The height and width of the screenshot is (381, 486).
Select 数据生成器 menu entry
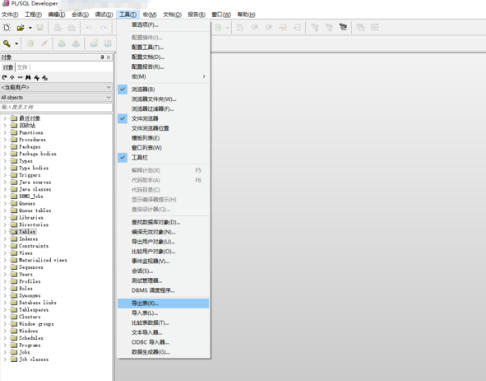[x=163, y=352]
